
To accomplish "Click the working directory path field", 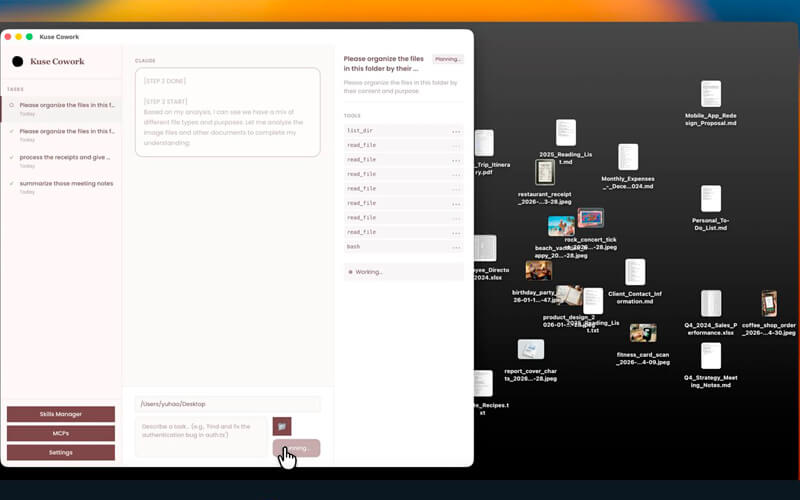I will point(227,404).
